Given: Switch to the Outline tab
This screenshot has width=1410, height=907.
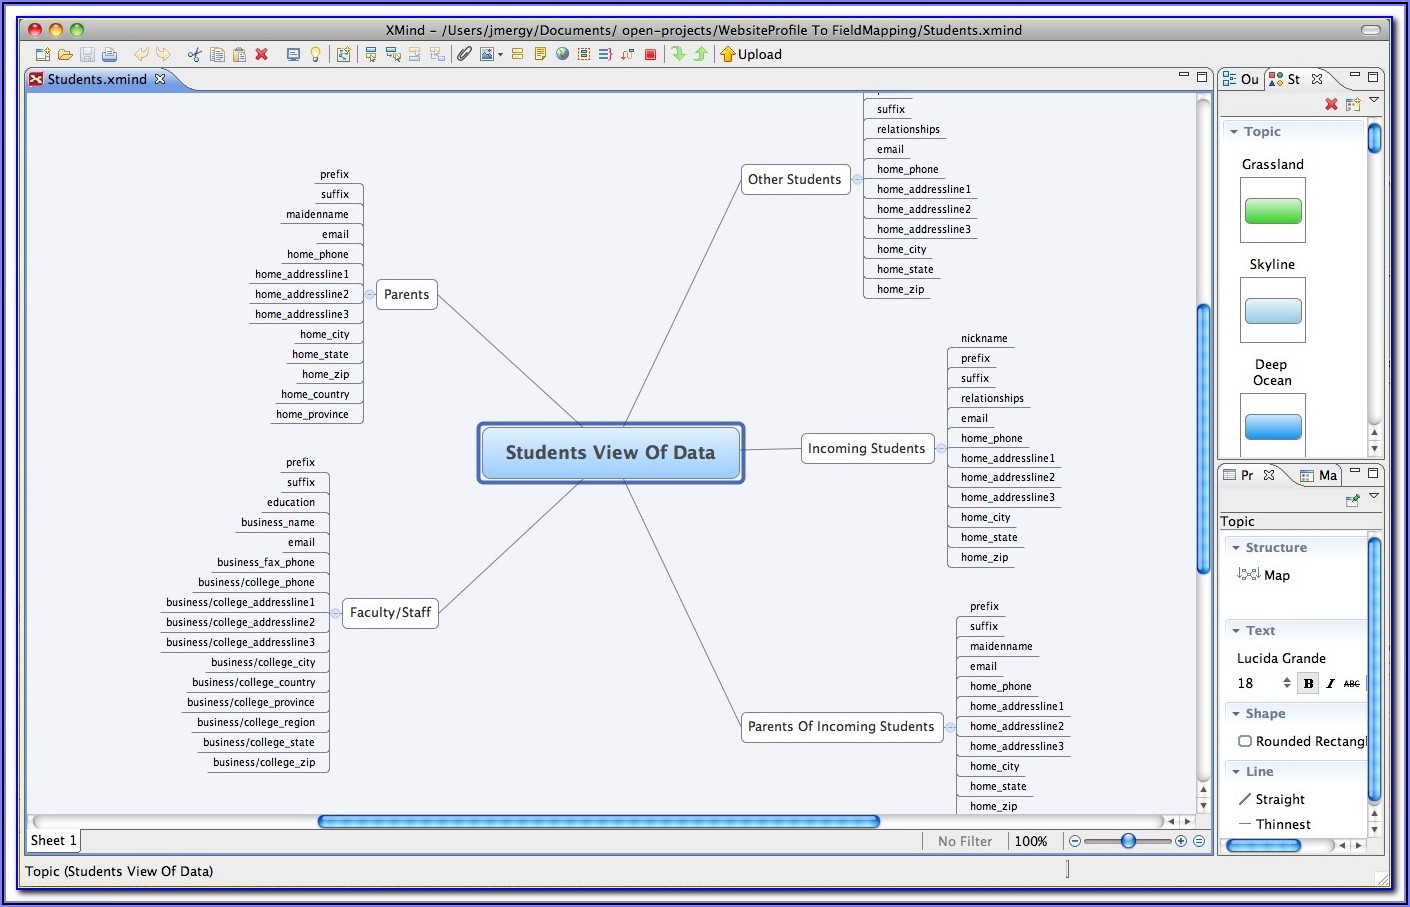Looking at the screenshot, I should pyautogui.click(x=1241, y=79).
